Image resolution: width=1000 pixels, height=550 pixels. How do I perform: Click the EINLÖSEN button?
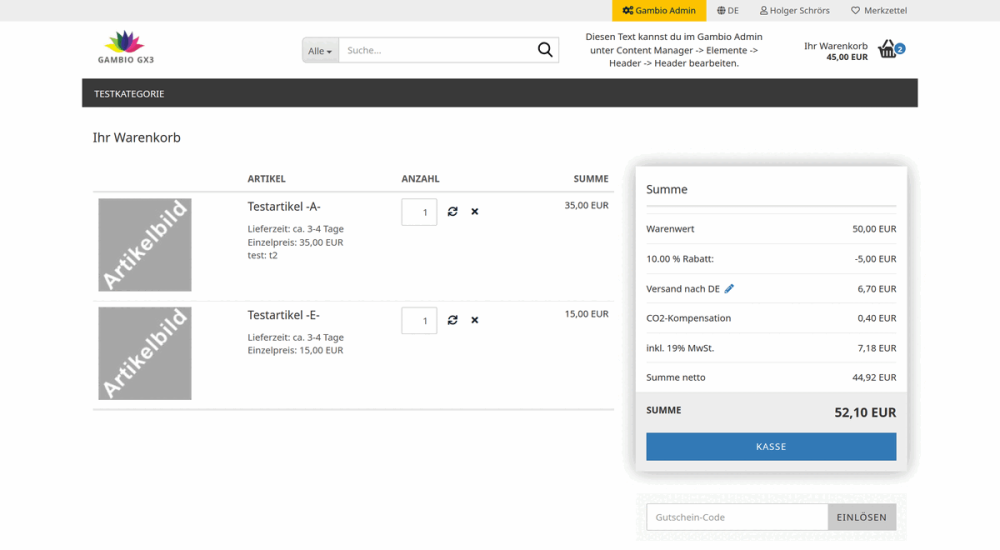[x=862, y=517]
